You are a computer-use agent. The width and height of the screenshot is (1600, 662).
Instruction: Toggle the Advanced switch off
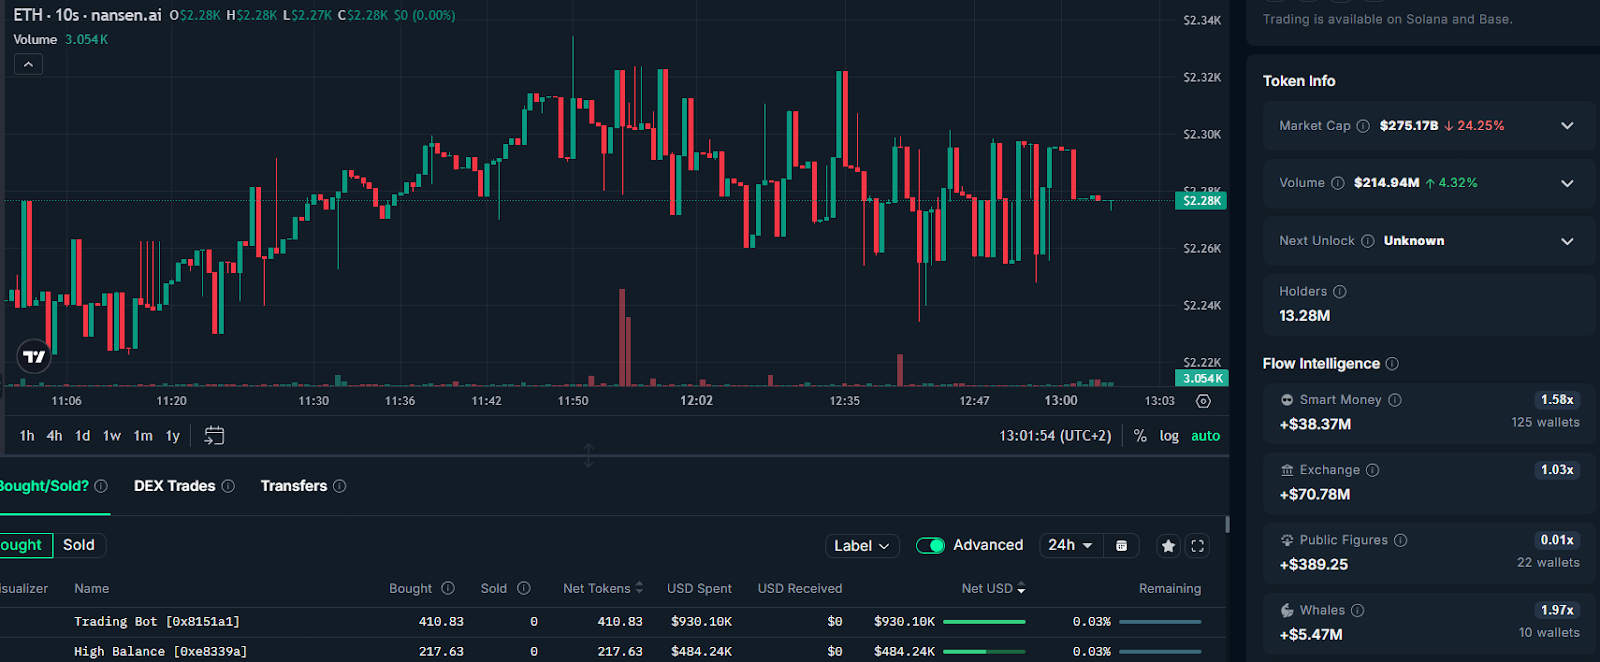pos(930,545)
